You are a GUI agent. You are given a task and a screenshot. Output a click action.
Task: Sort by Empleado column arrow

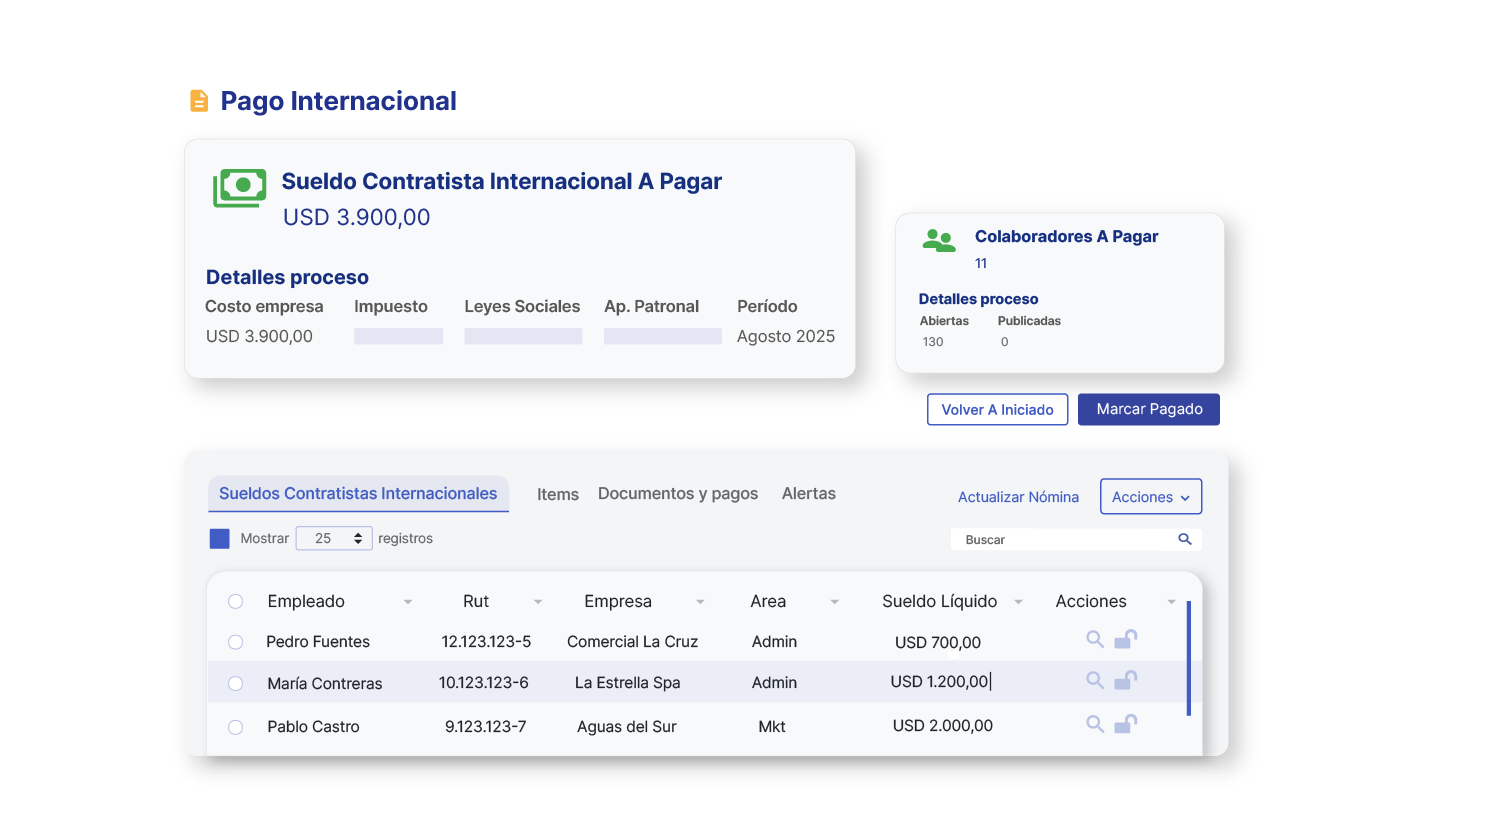(x=408, y=602)
